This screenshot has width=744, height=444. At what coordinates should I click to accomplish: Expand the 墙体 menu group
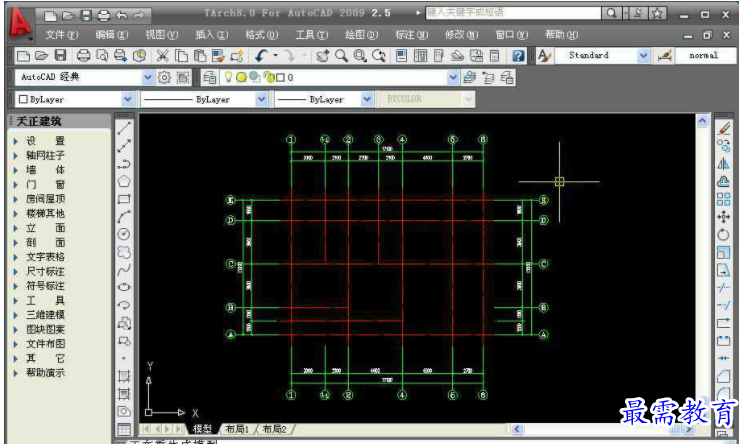[46, 170]
